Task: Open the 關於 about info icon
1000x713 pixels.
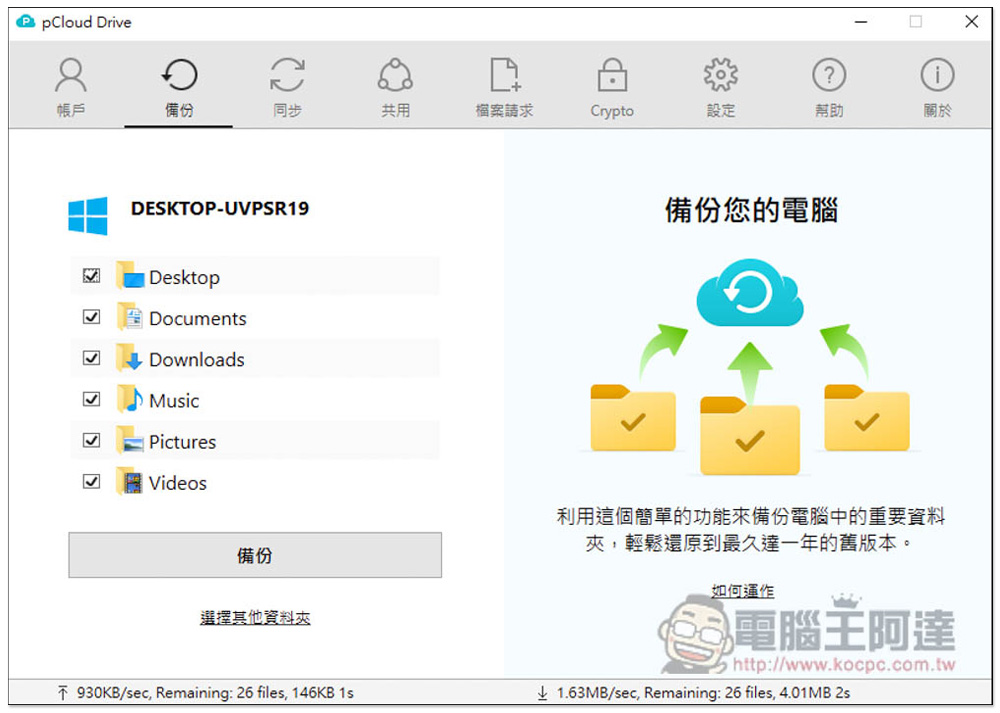Action: click(x=937, y=75)
